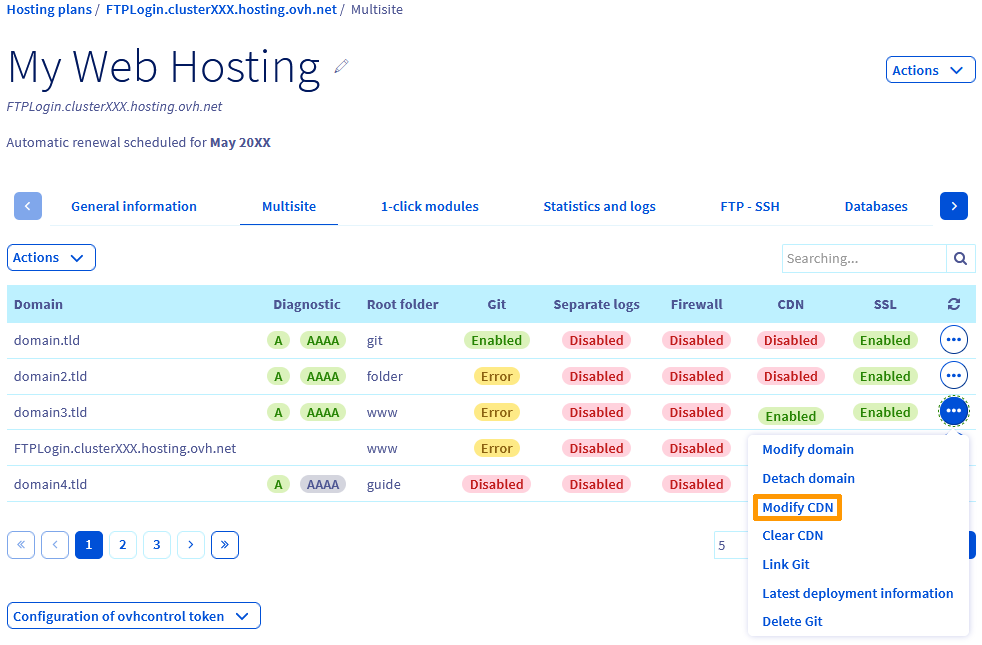Viewport: 982px width, 645px height.
Task: Expand the top-right Actions dropdown
Action: [930, 70]
